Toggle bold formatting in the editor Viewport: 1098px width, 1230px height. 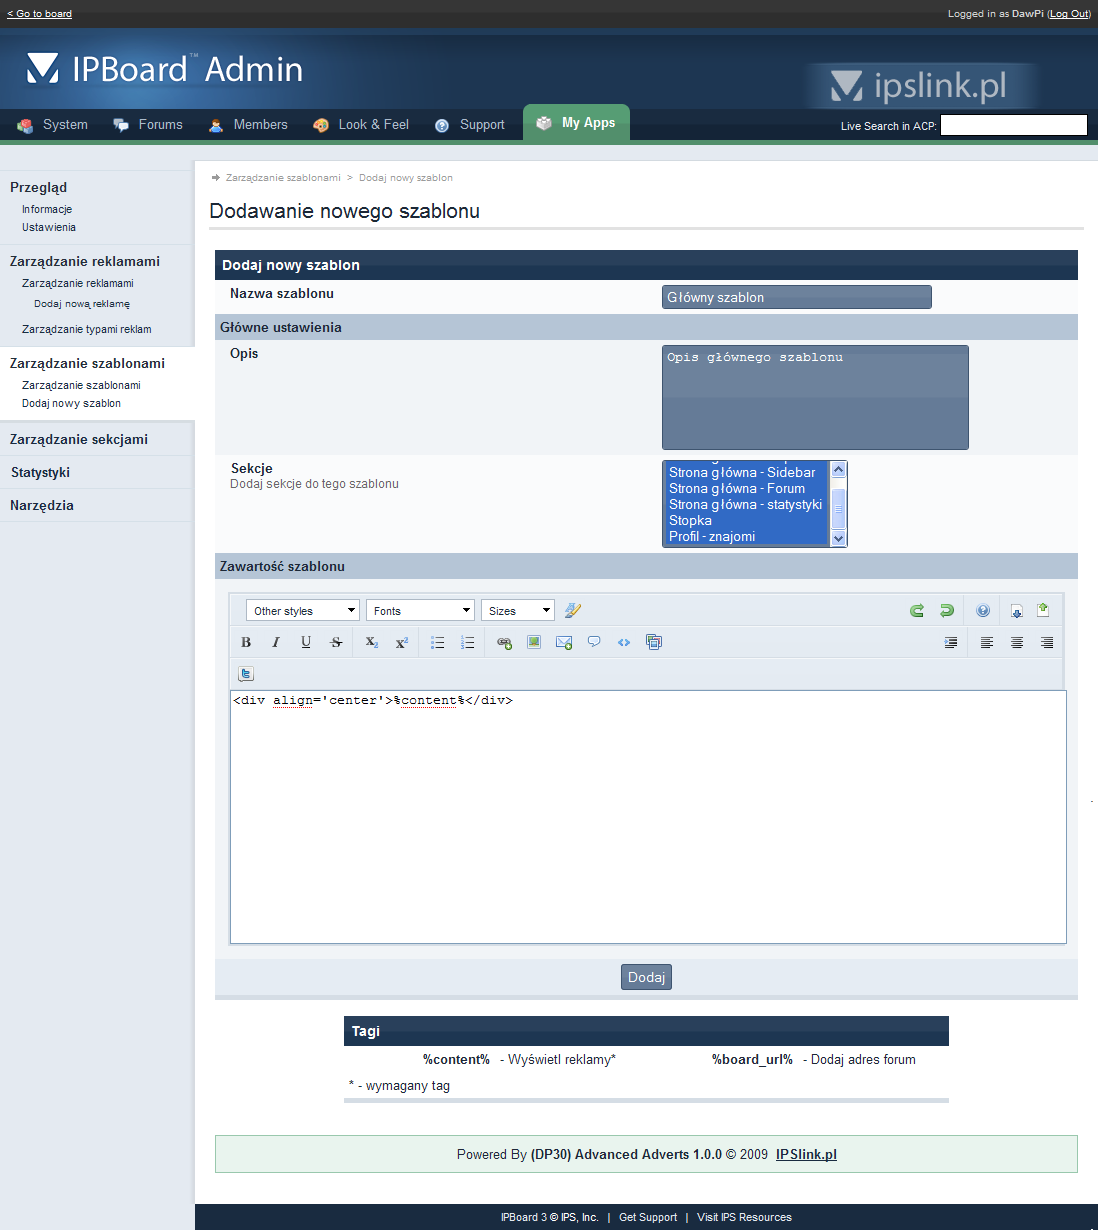click(246, 642)
